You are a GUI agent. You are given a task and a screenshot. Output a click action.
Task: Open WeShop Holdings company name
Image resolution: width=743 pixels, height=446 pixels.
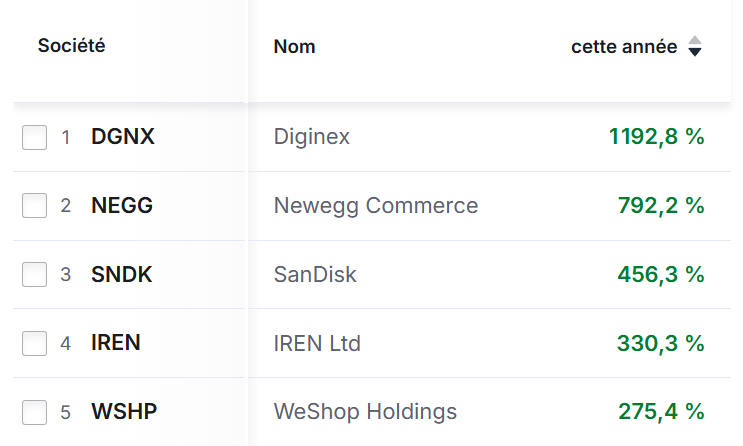coord(365,411)
